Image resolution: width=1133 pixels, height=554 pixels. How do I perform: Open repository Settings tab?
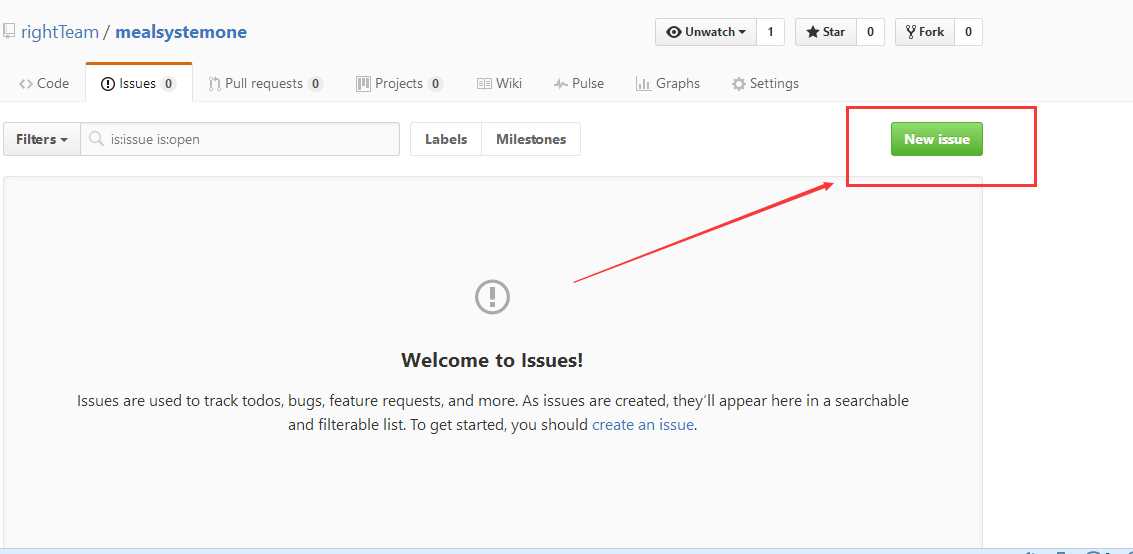pyautogui.click(x=765, y=83)
